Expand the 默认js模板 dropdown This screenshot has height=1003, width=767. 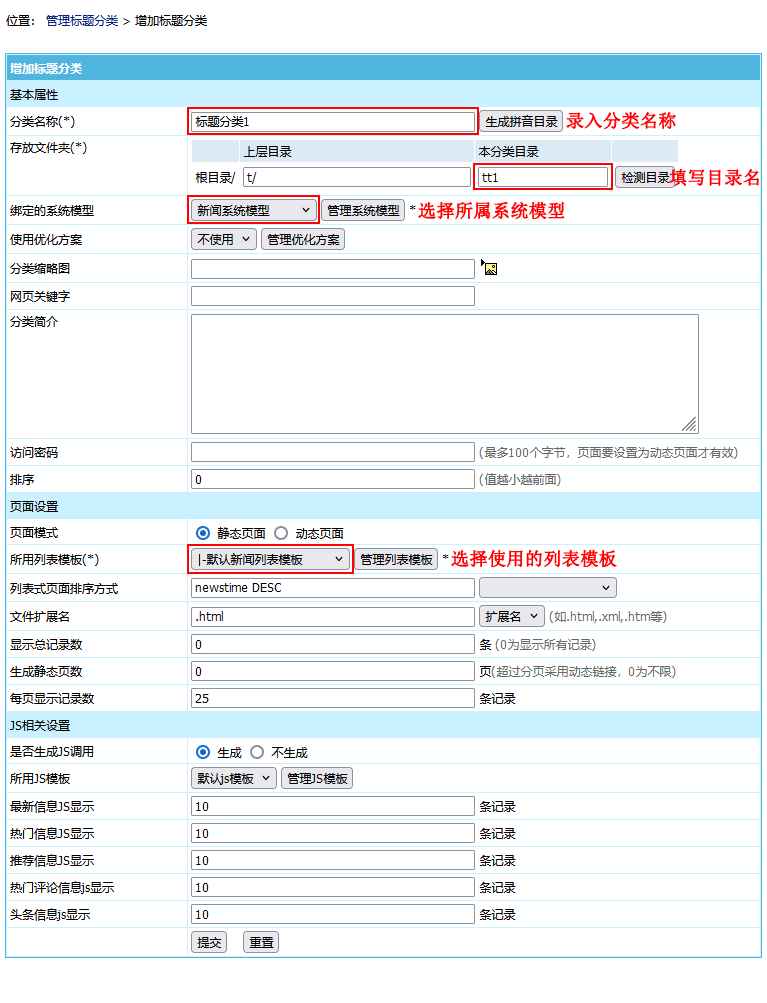[233, 779]
